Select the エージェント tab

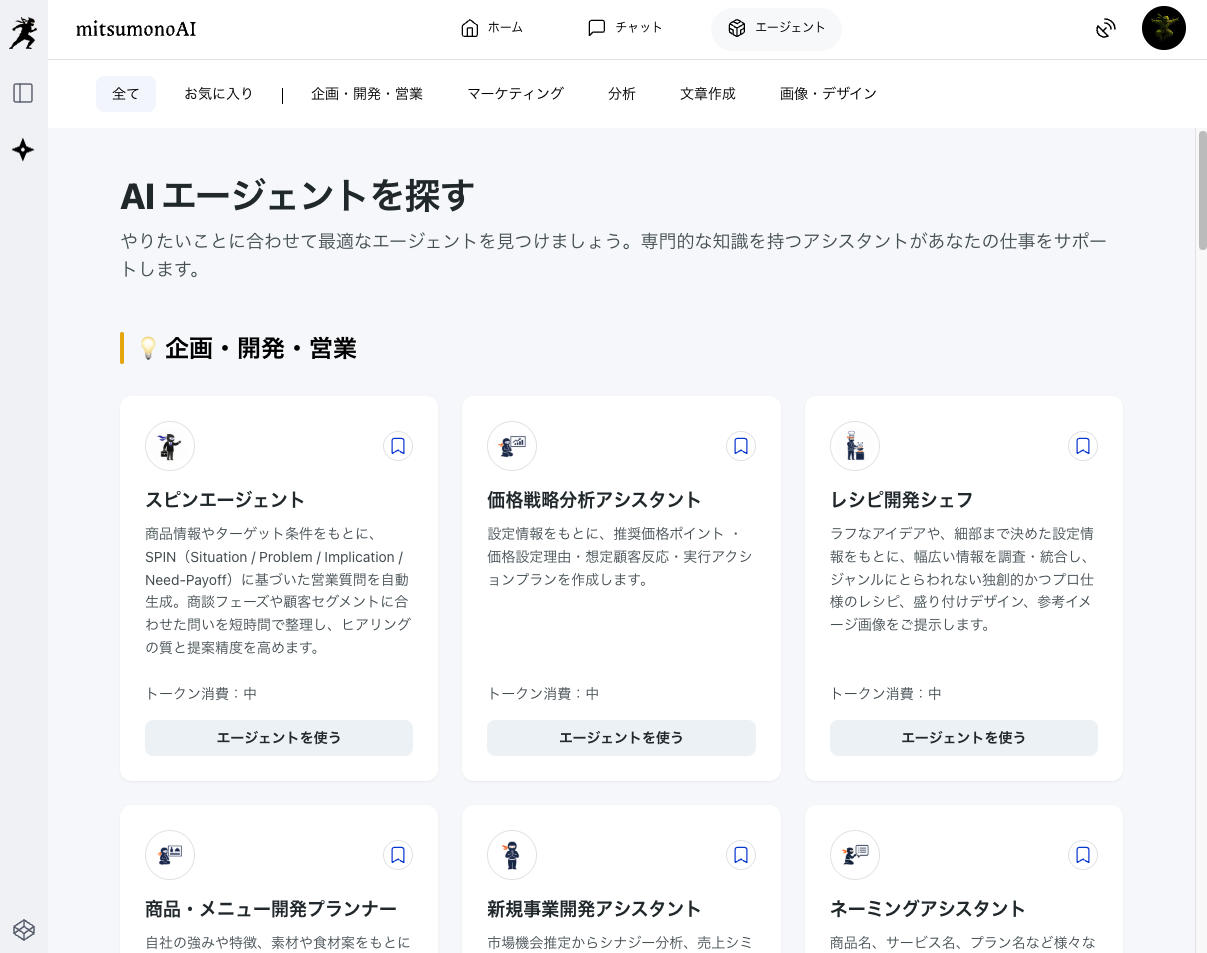(776, 28)
